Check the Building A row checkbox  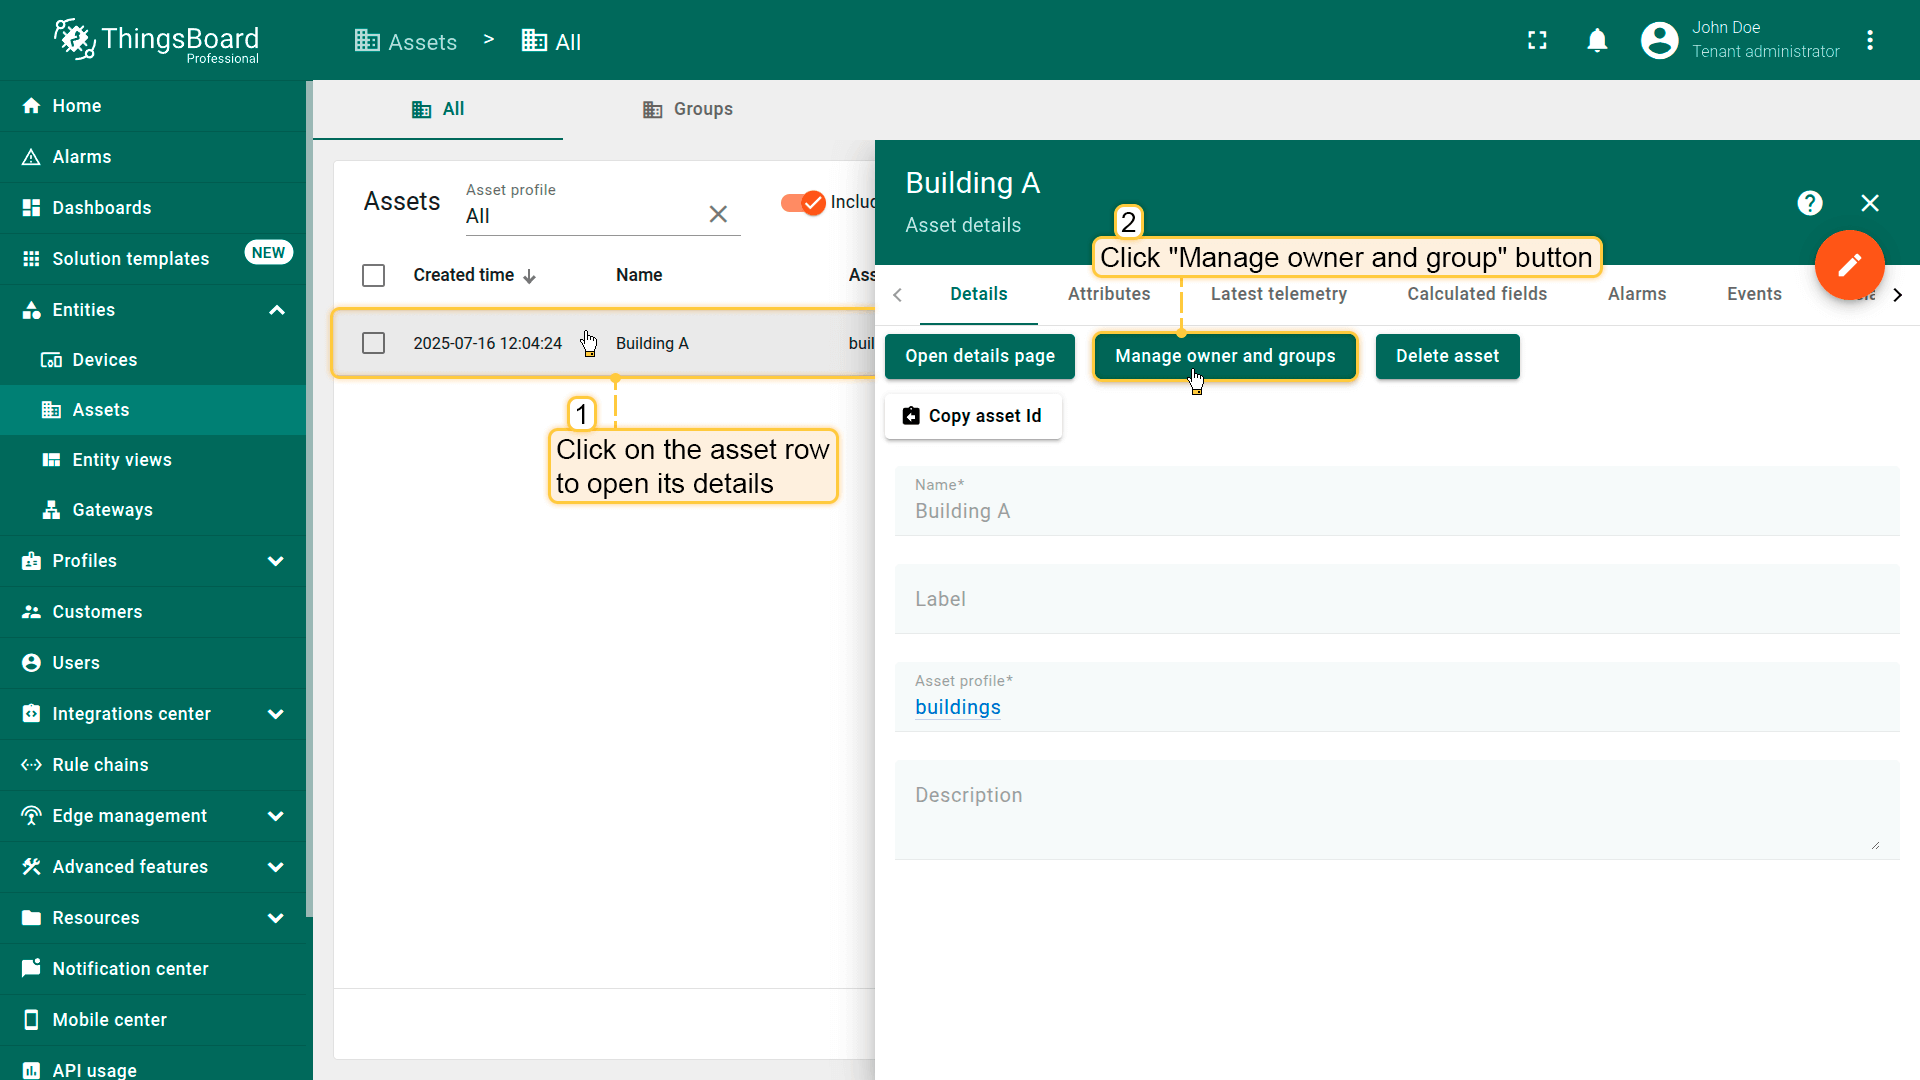[x=373, y=343]
